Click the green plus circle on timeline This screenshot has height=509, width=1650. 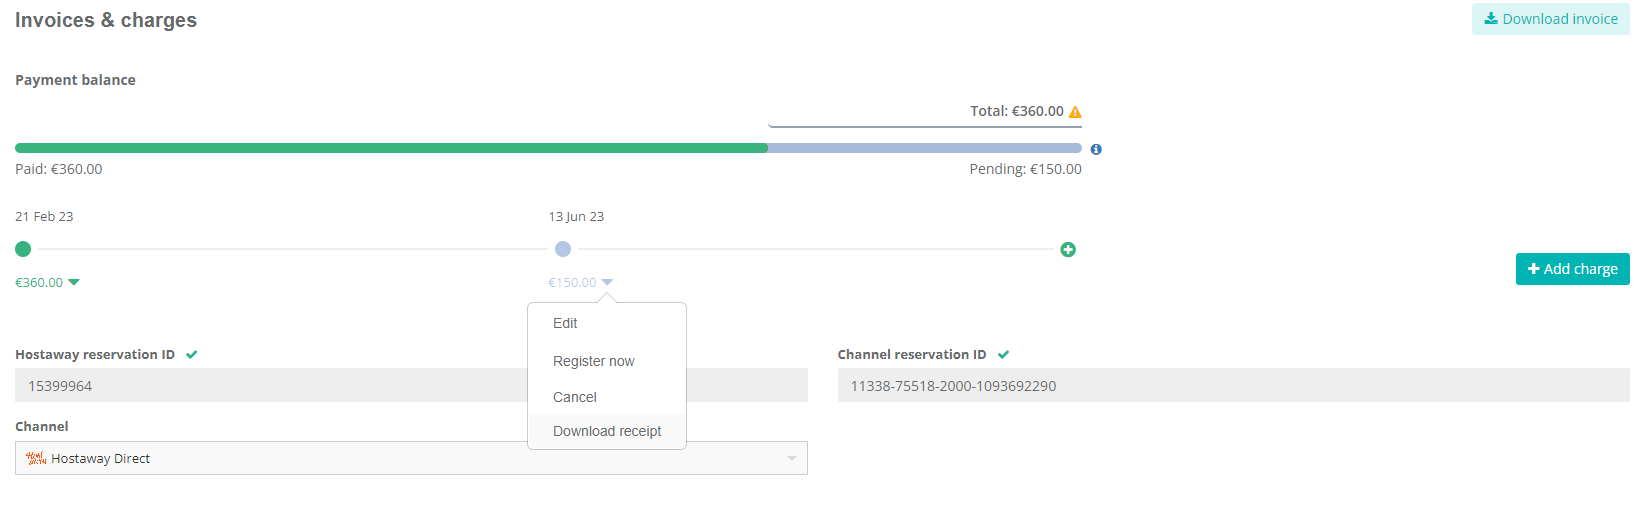tap(1068, 249)
